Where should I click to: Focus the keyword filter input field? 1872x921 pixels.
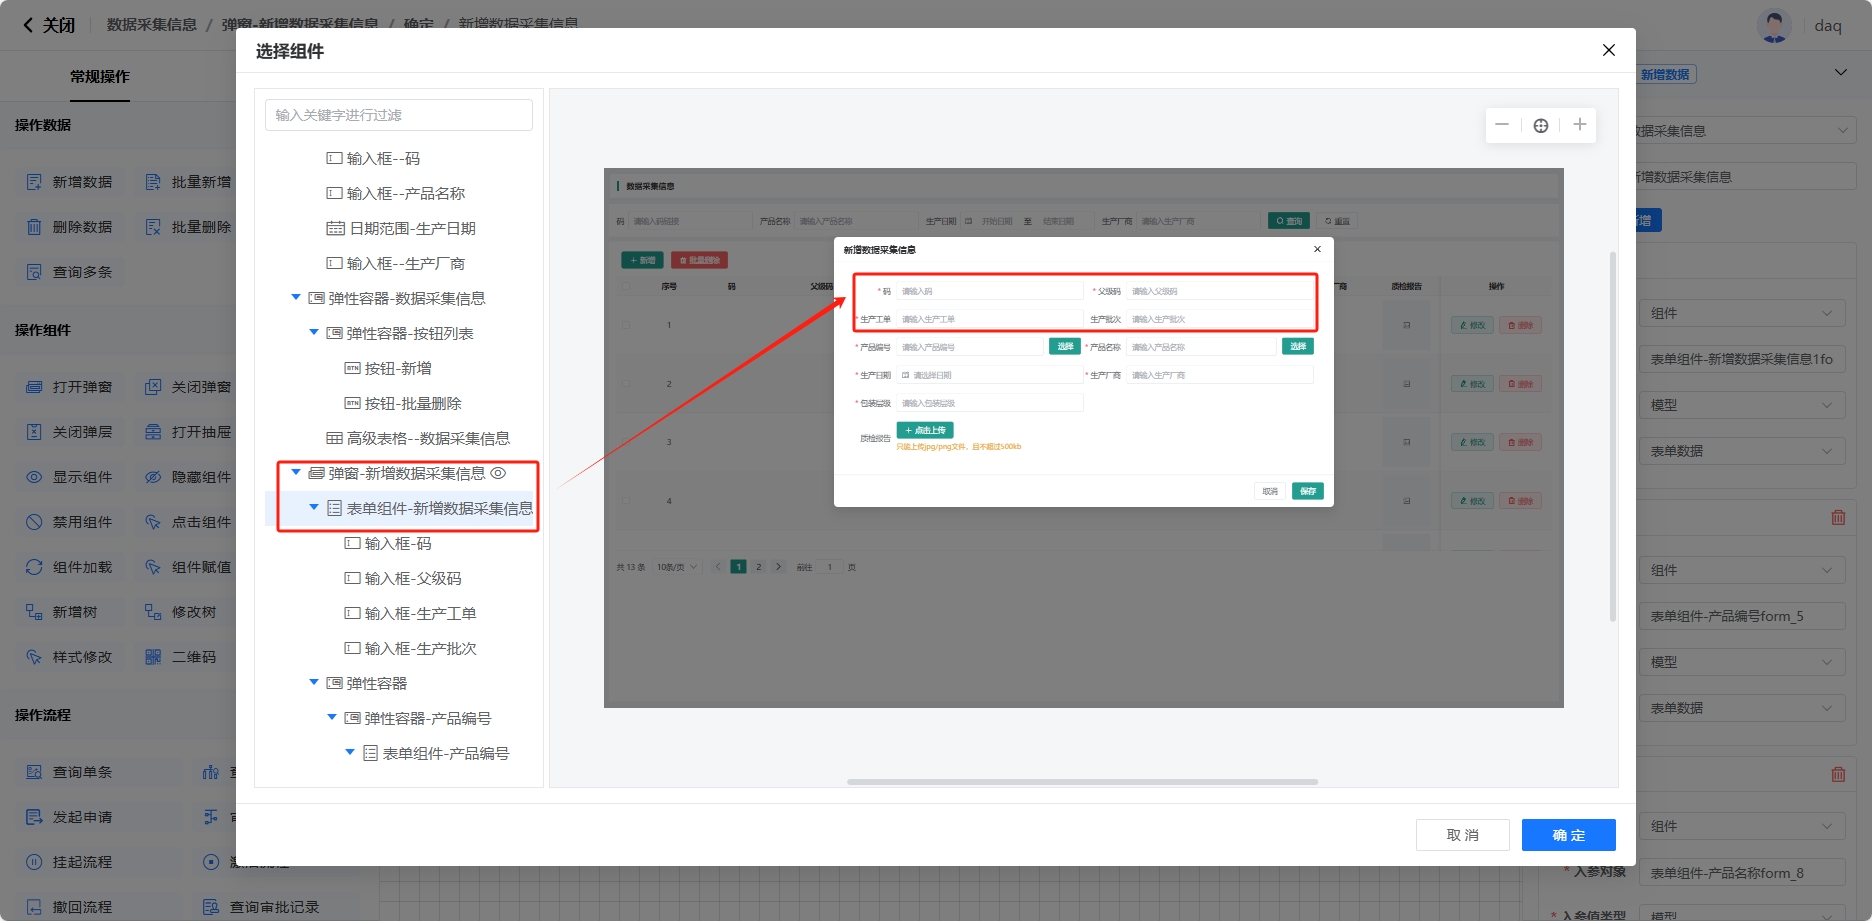398,115
